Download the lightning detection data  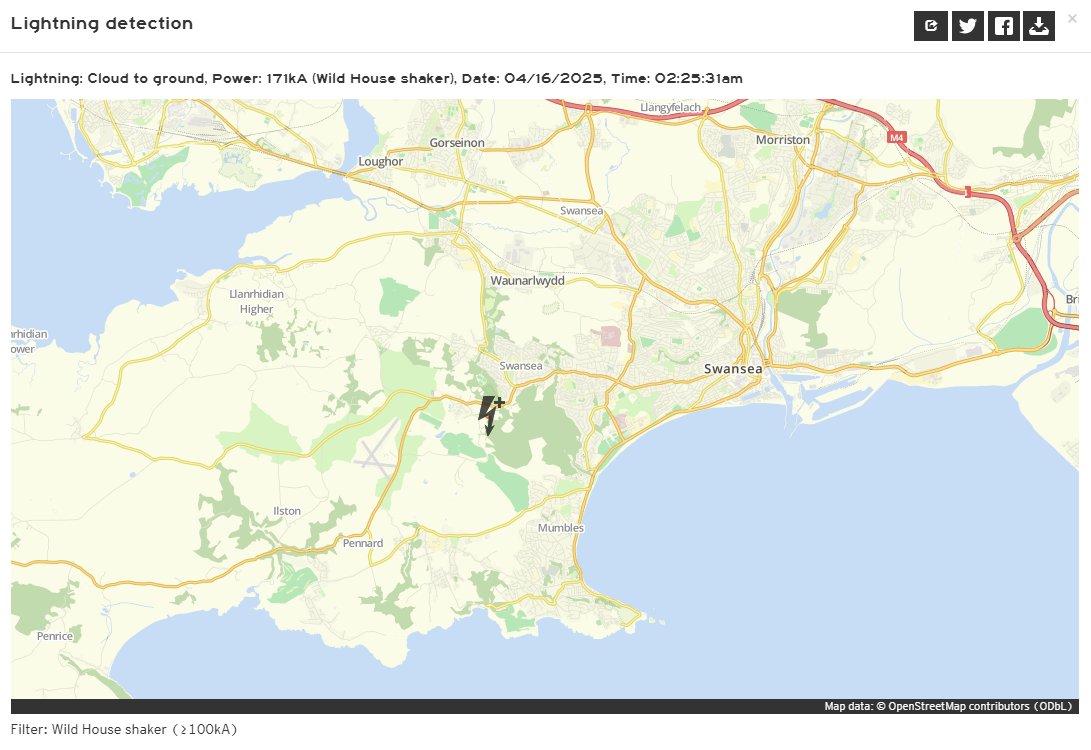click(1039, 25)
